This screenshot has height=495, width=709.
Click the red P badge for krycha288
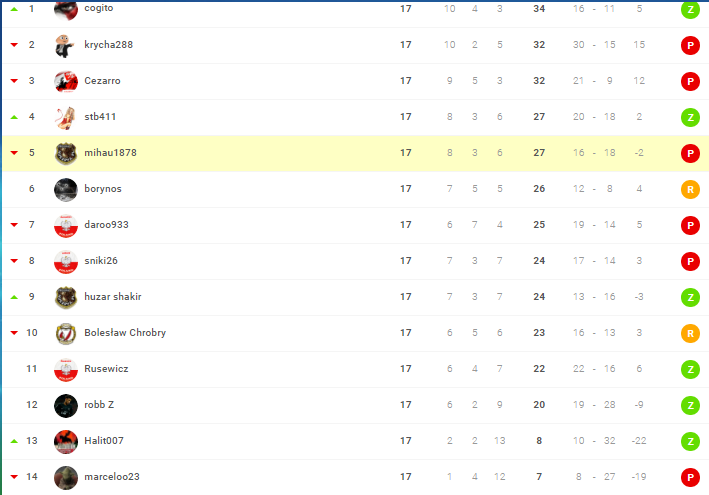click(690, 45)
